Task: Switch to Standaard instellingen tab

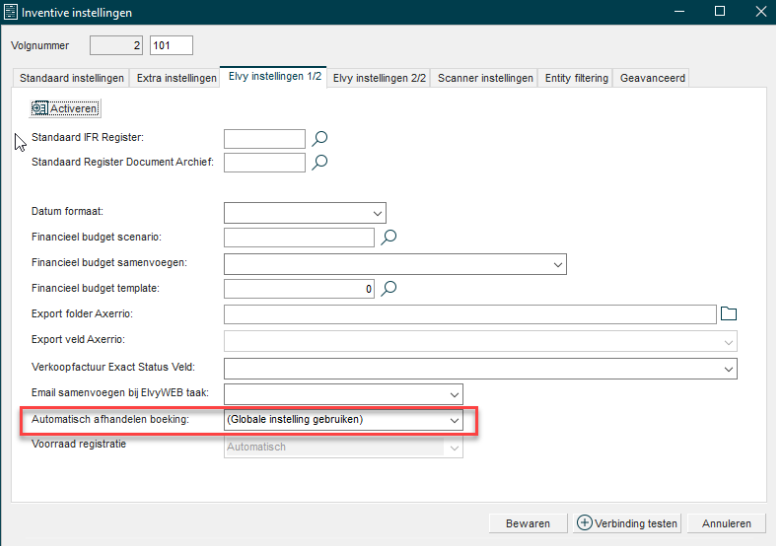Action: 72,78
